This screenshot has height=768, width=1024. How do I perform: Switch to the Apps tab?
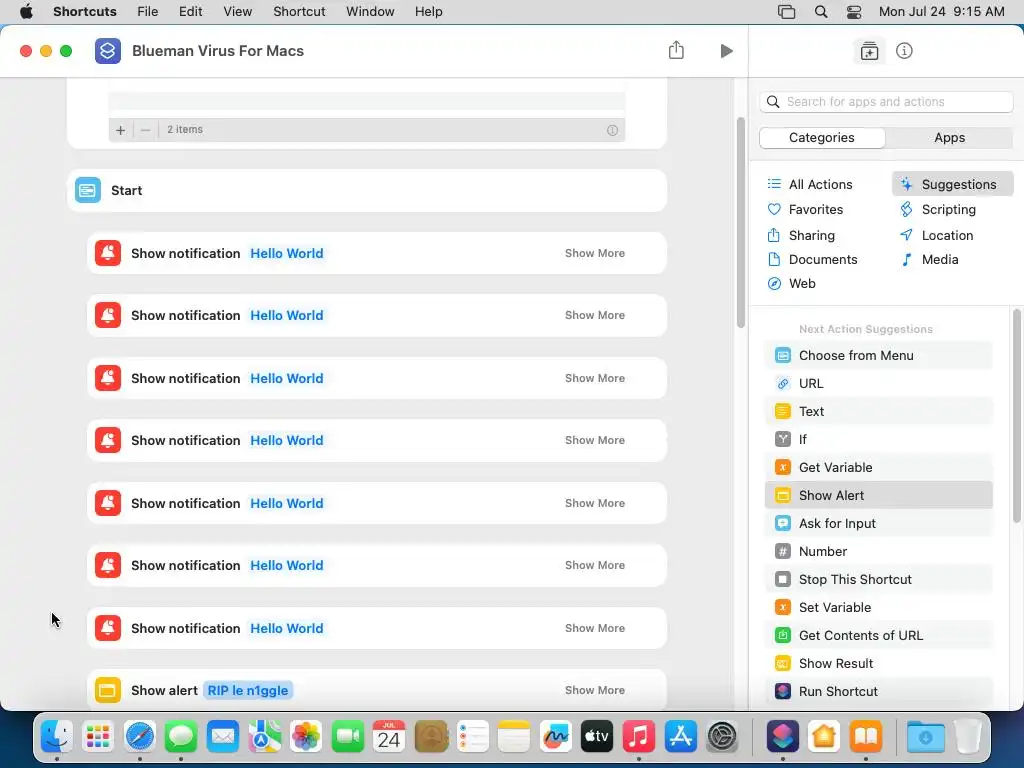(x=949, y=138)
